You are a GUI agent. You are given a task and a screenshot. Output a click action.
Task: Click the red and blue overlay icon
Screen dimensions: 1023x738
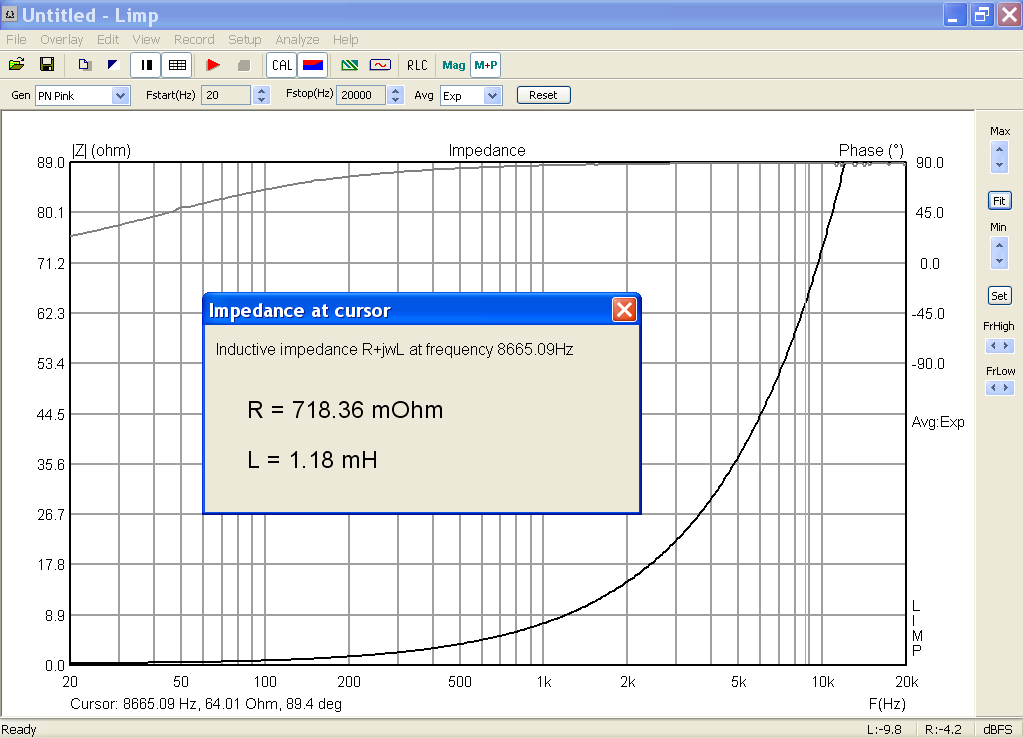click(313, 65)
